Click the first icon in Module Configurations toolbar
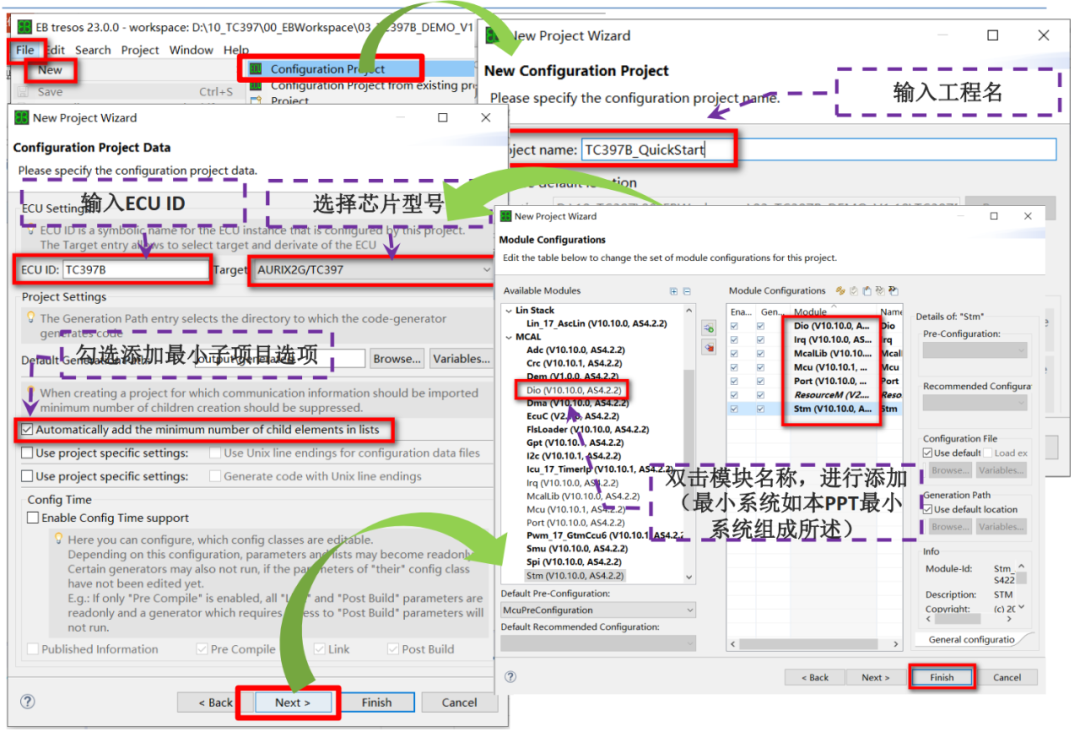 [x=840, y=291]
